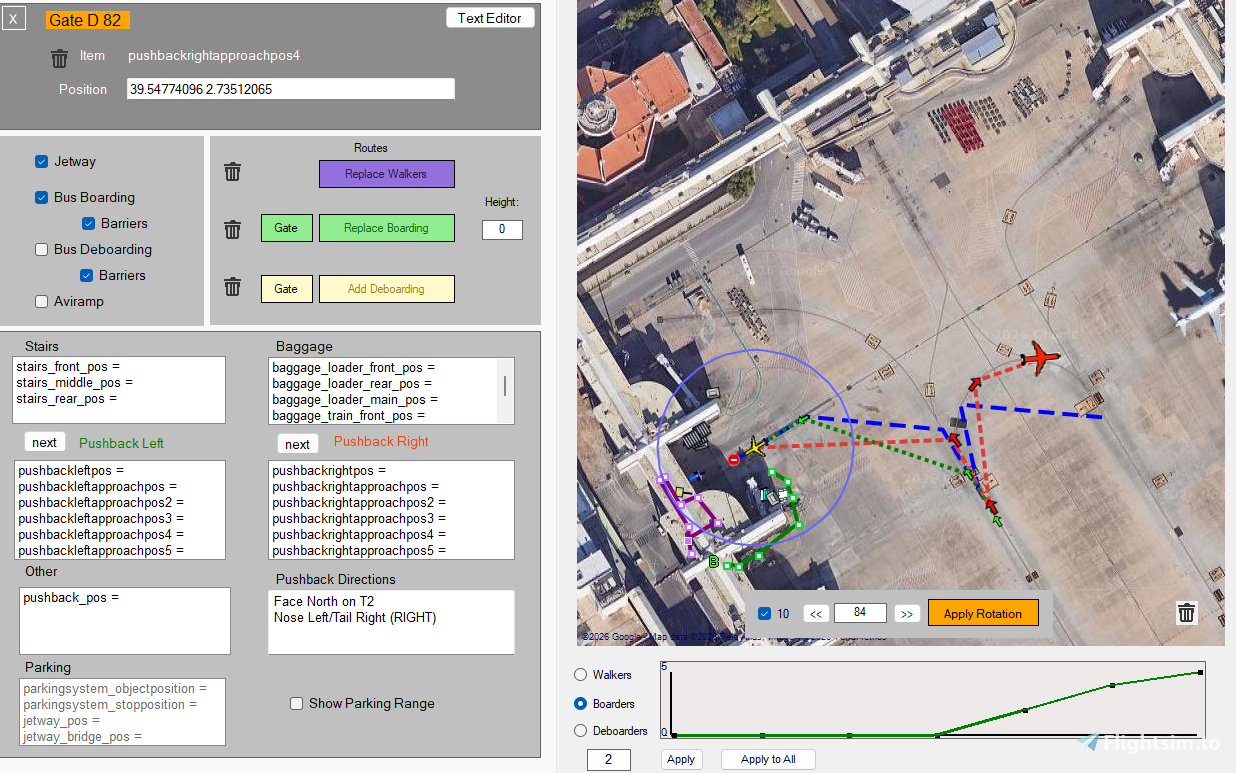This screenshot has width=1236, height=773.
Task: Enable the Bus Deboarding checkbox
Action: [41, 249]
